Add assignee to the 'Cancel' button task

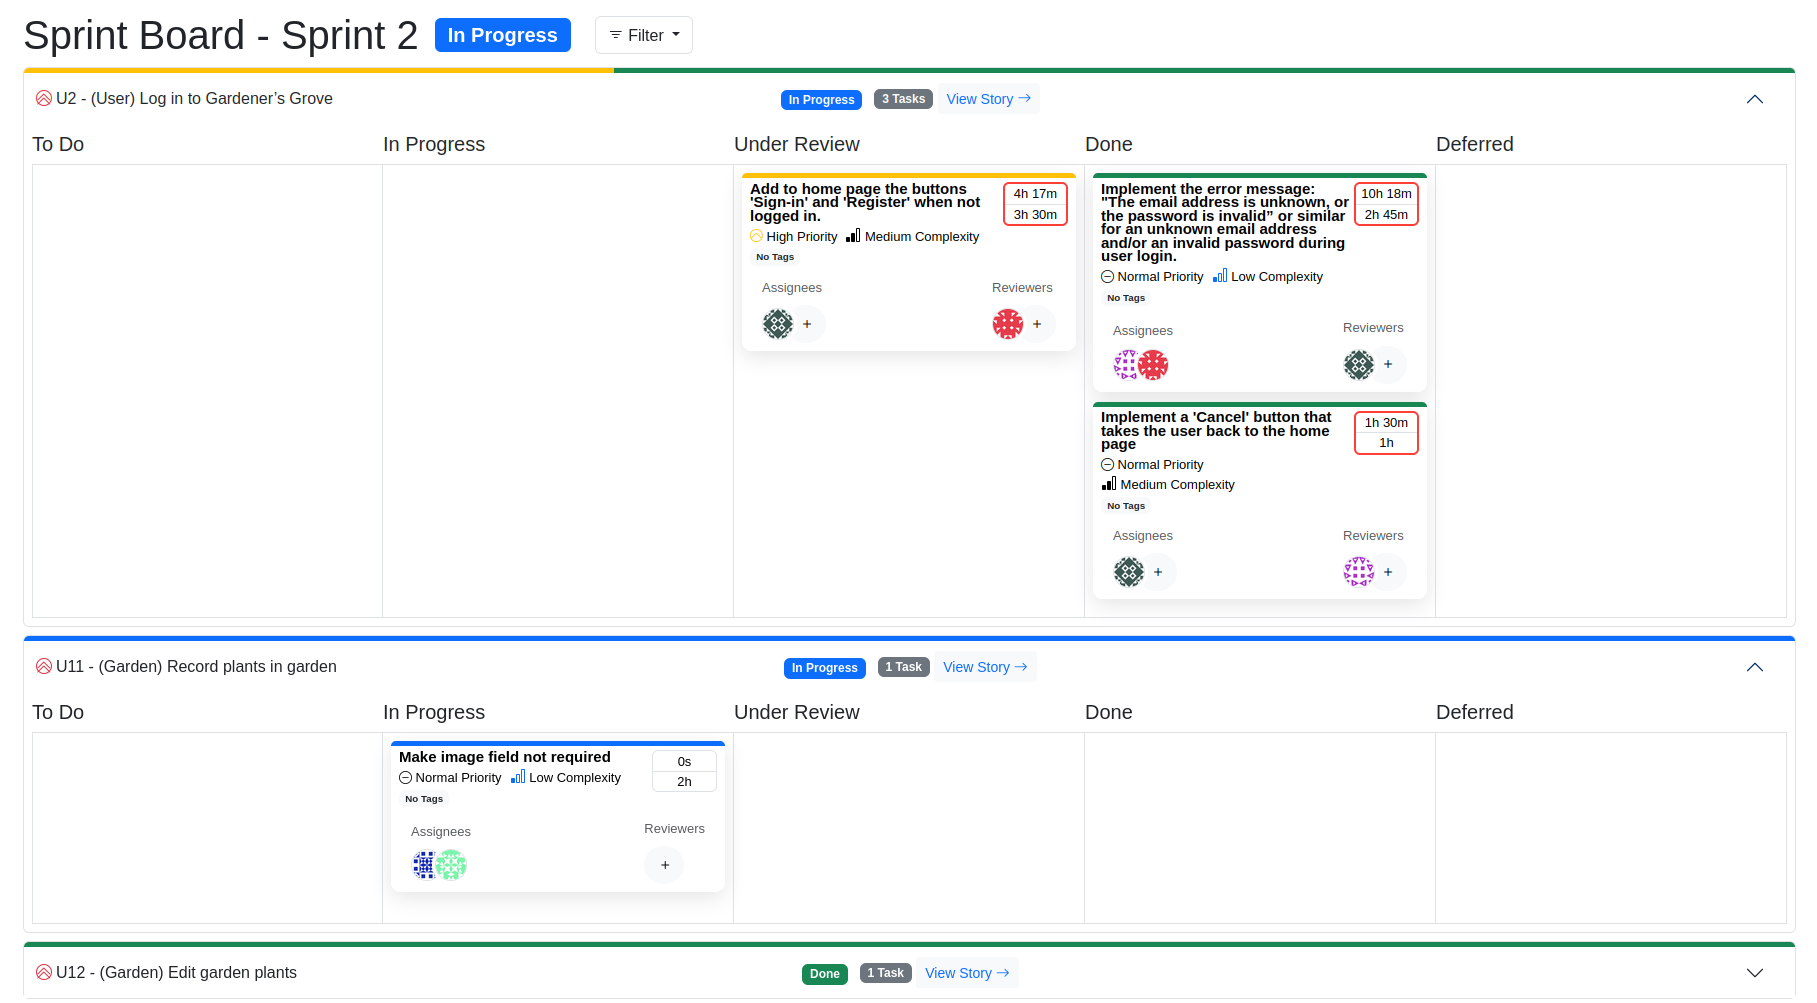[1158, 573]
